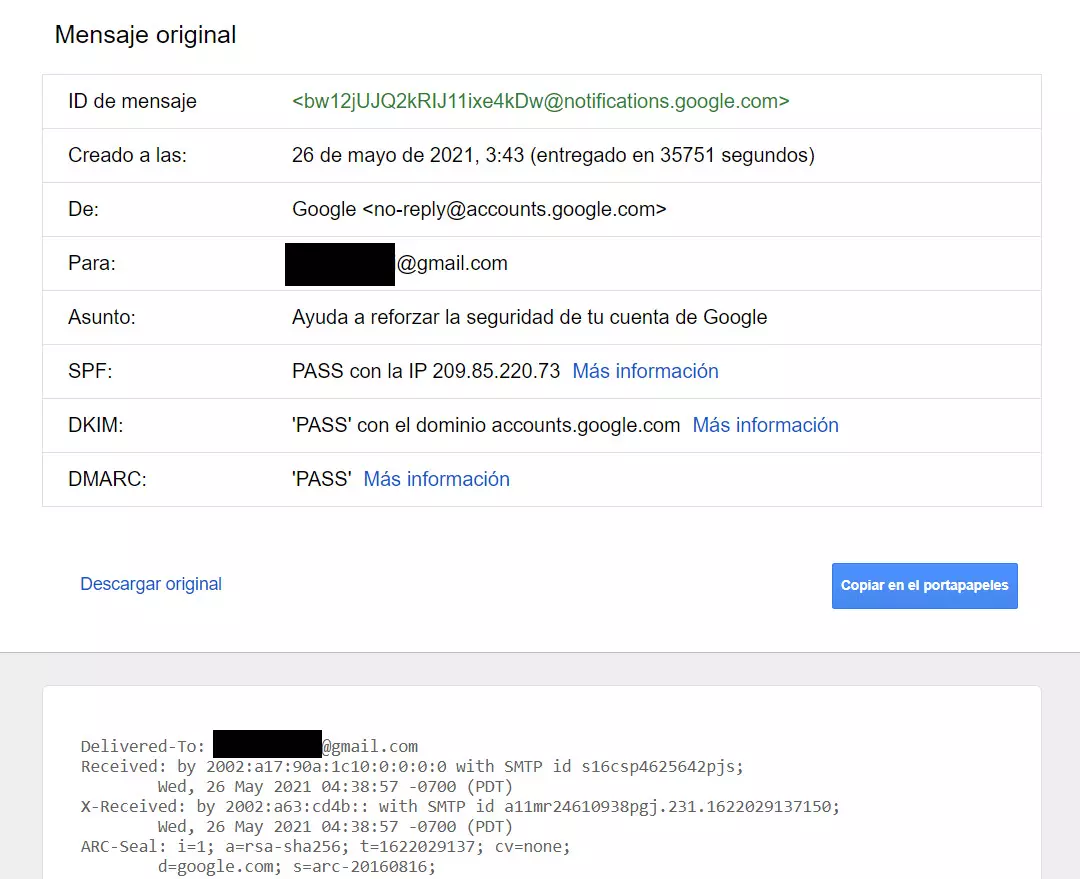Open 'Más información' link in DKIM row
1080x879 pixels.
point(765,425)
